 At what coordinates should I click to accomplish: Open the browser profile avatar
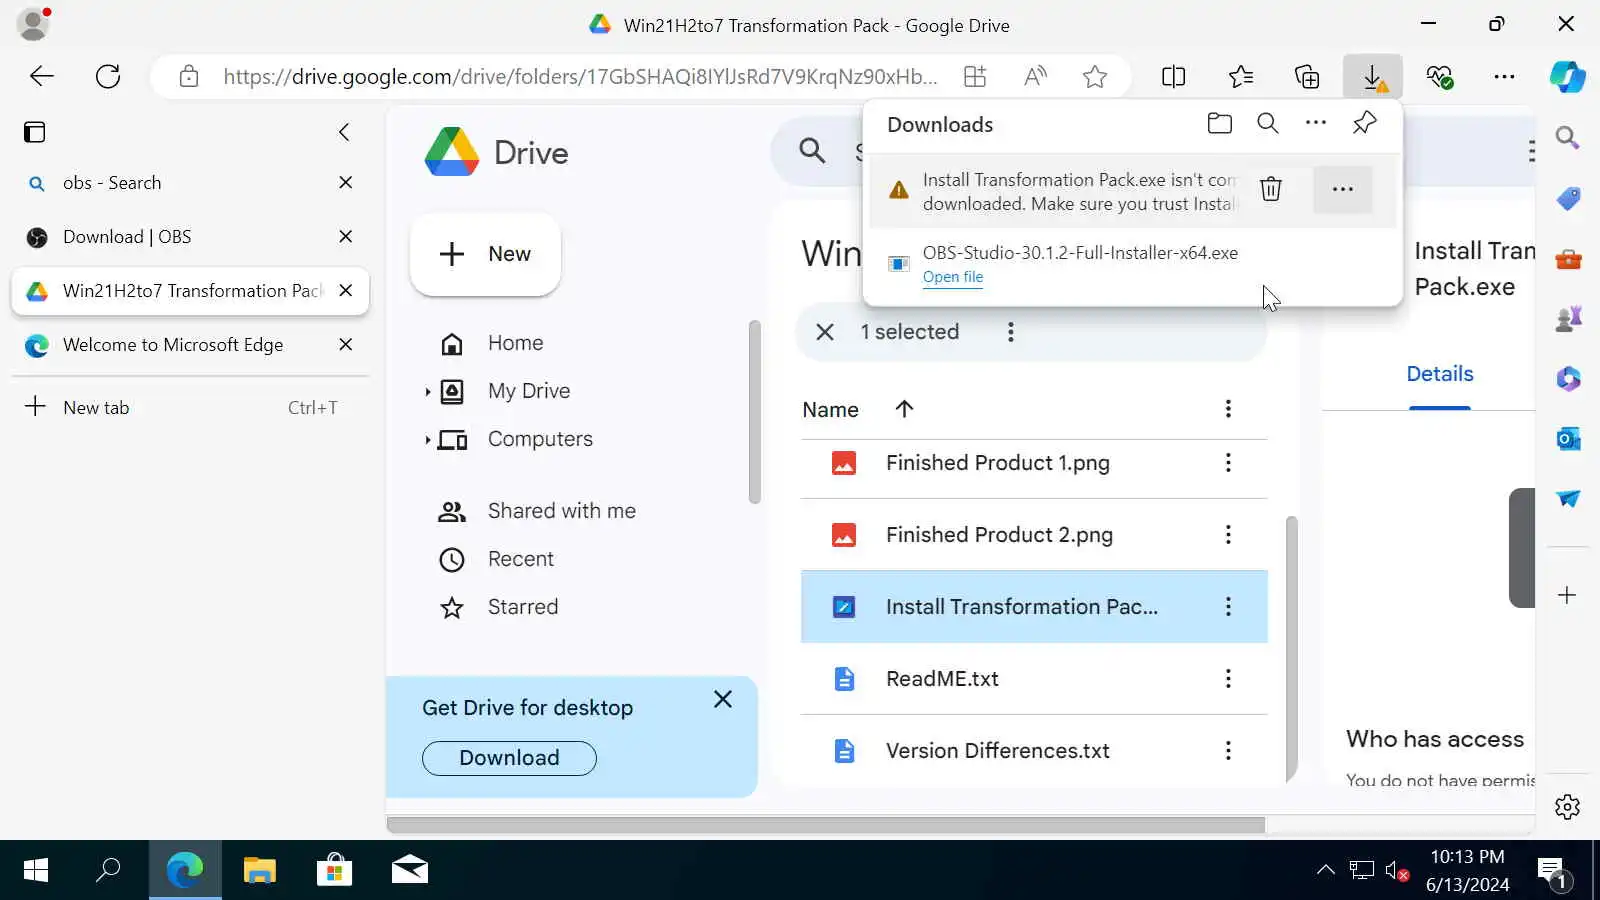(x=34, y=24)
